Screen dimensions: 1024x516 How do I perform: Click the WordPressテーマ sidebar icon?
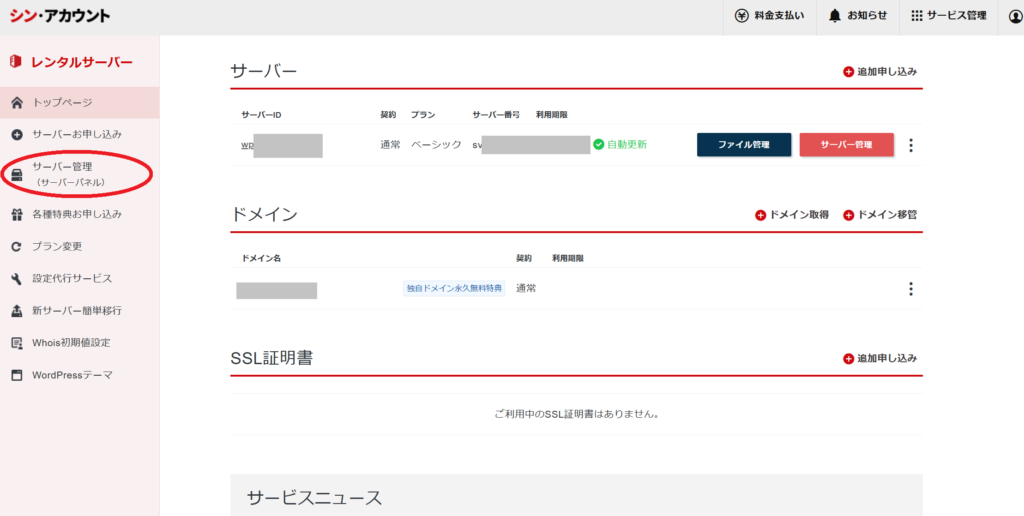[16, 375]
